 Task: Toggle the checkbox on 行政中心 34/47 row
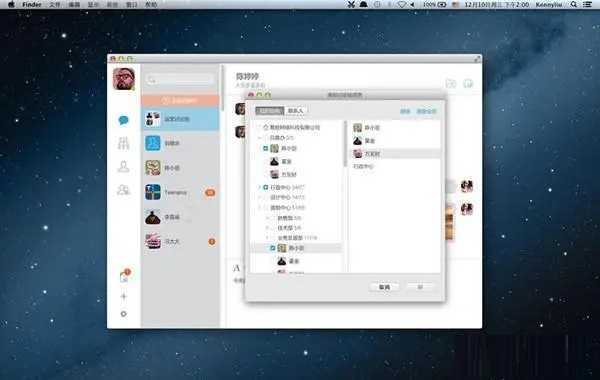[x=266, y=188]
